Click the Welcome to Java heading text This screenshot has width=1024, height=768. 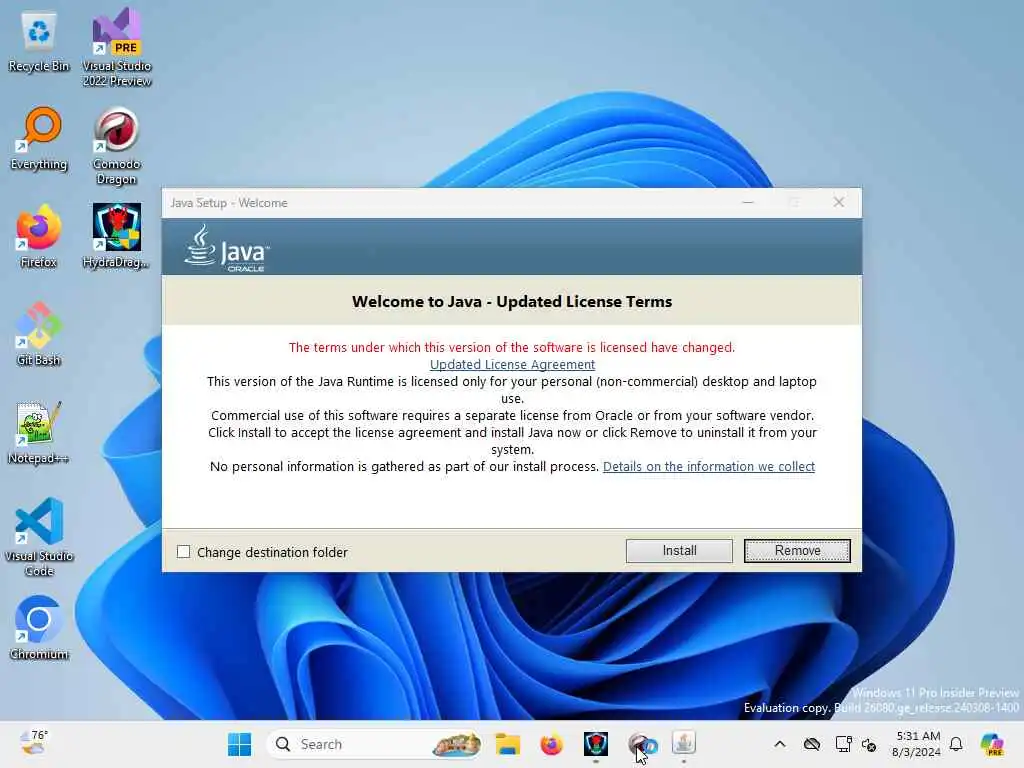click(512, 302)
